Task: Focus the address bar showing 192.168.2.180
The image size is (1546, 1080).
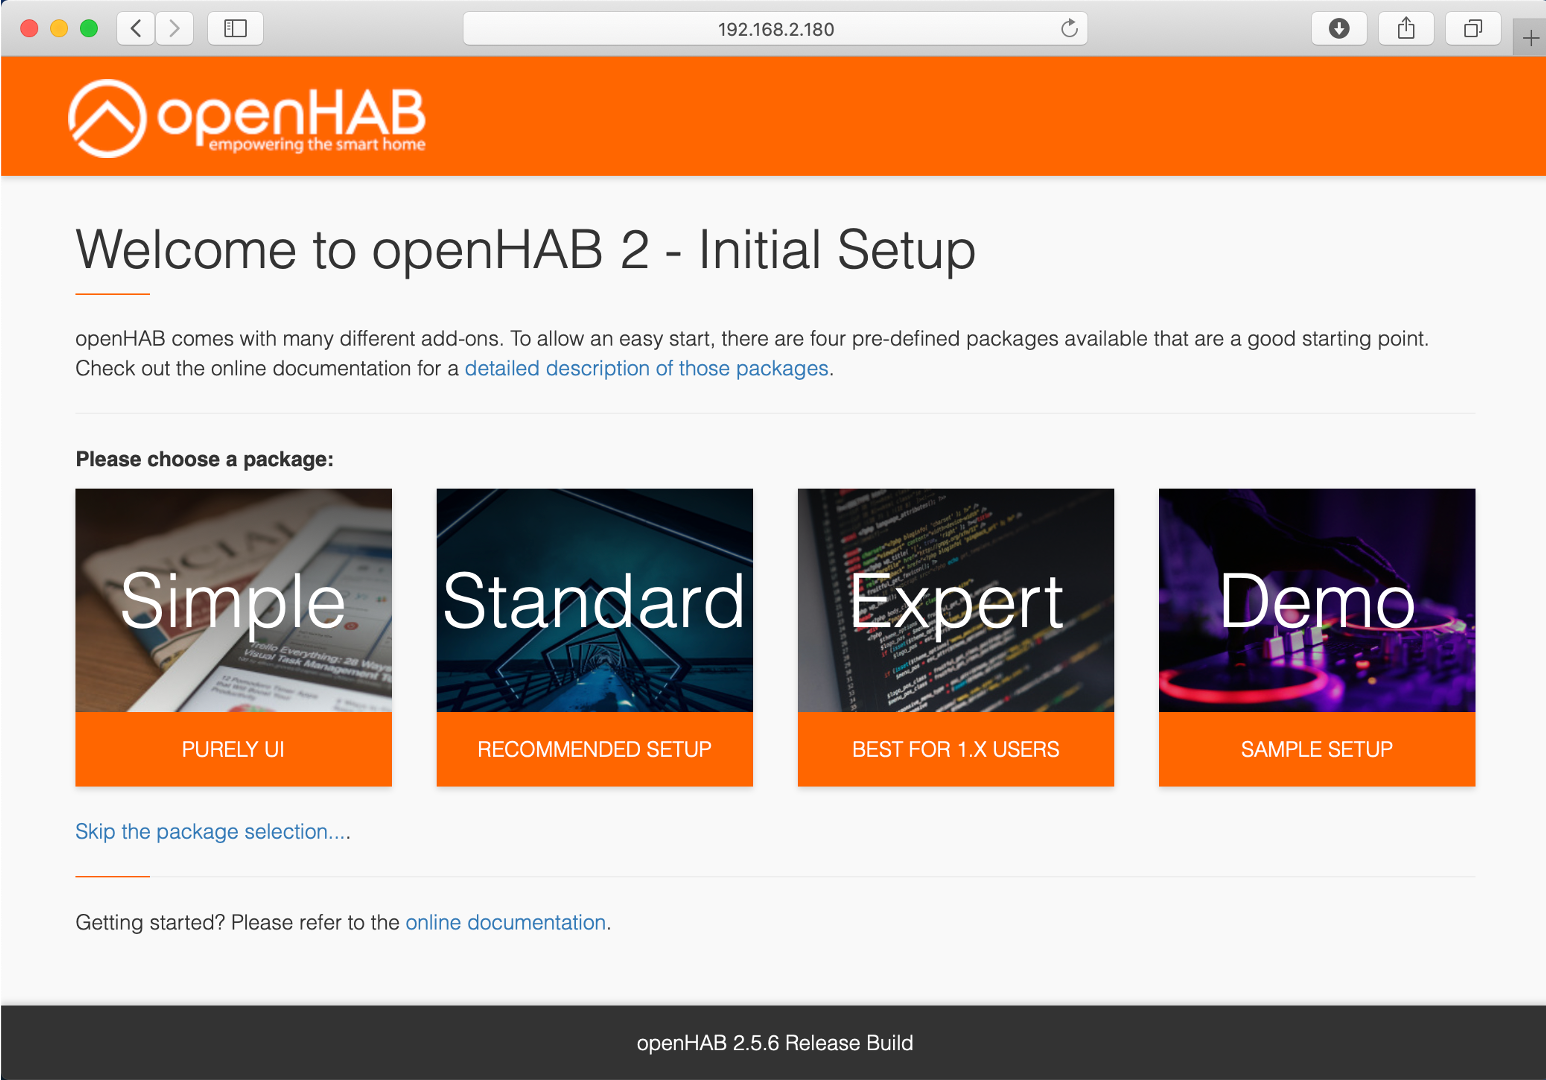Action: 775,29
